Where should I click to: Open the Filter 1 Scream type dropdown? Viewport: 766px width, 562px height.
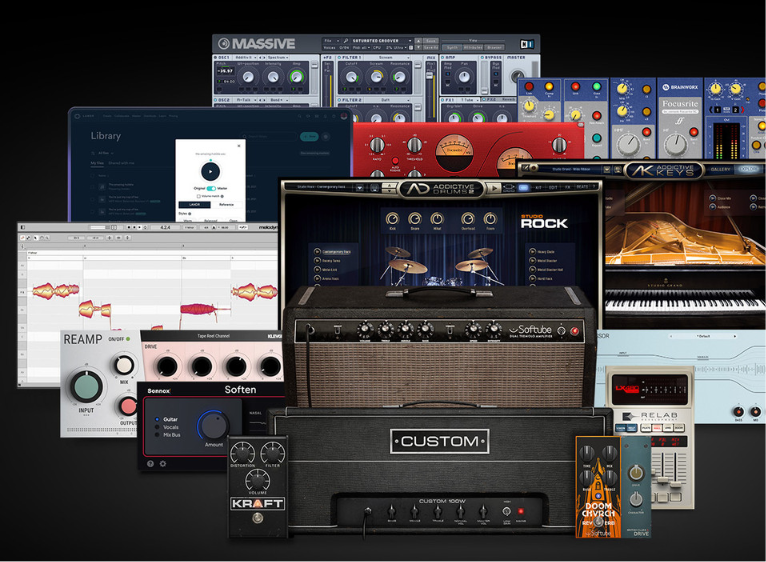pyautogui.click(x=389, y=58)
